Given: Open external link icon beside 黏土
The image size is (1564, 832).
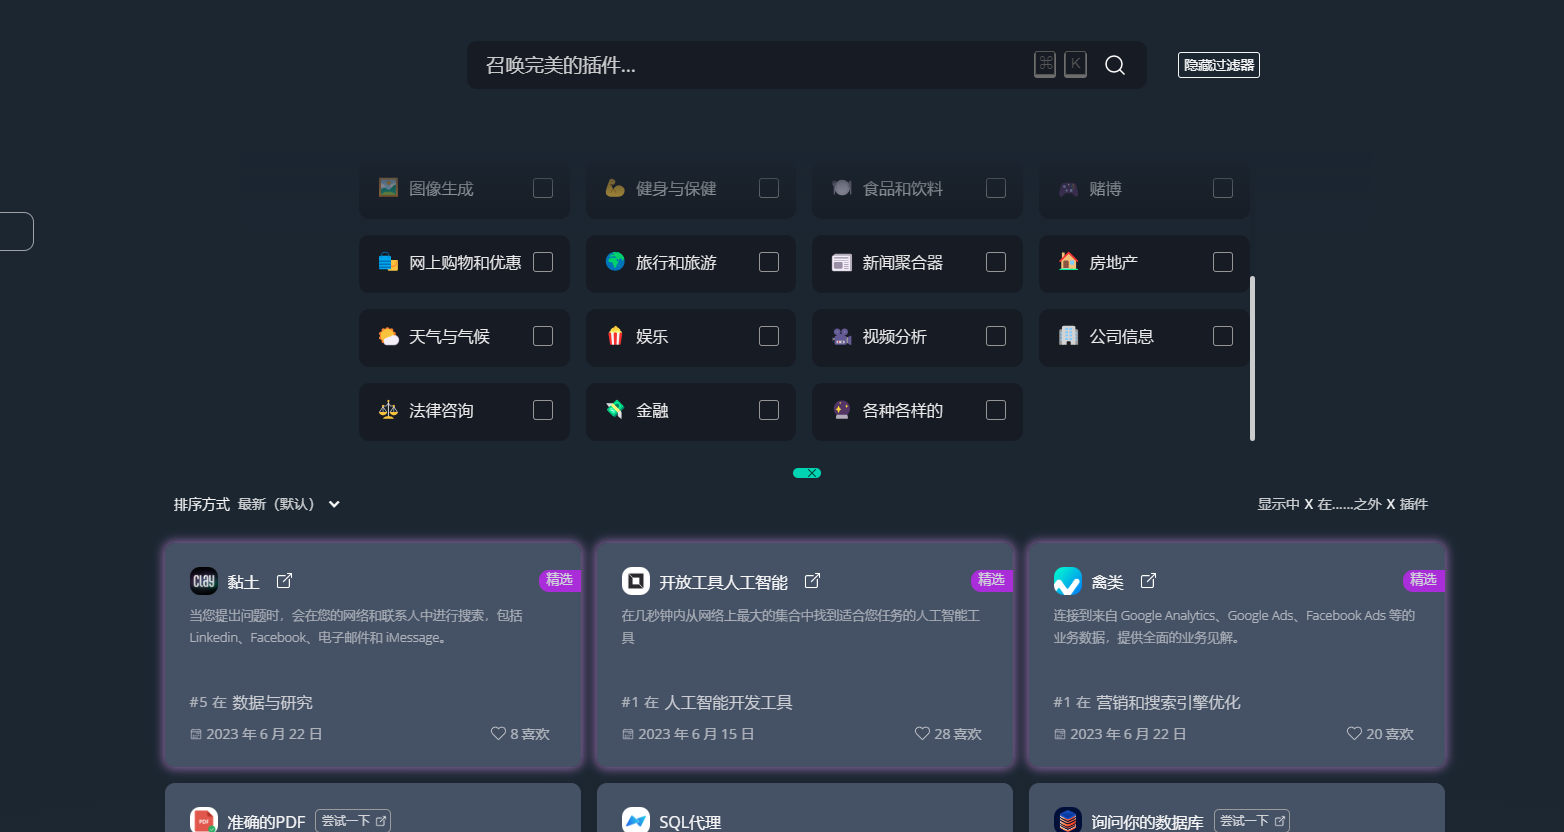Looking at the screenshot, I should point(284,581).
